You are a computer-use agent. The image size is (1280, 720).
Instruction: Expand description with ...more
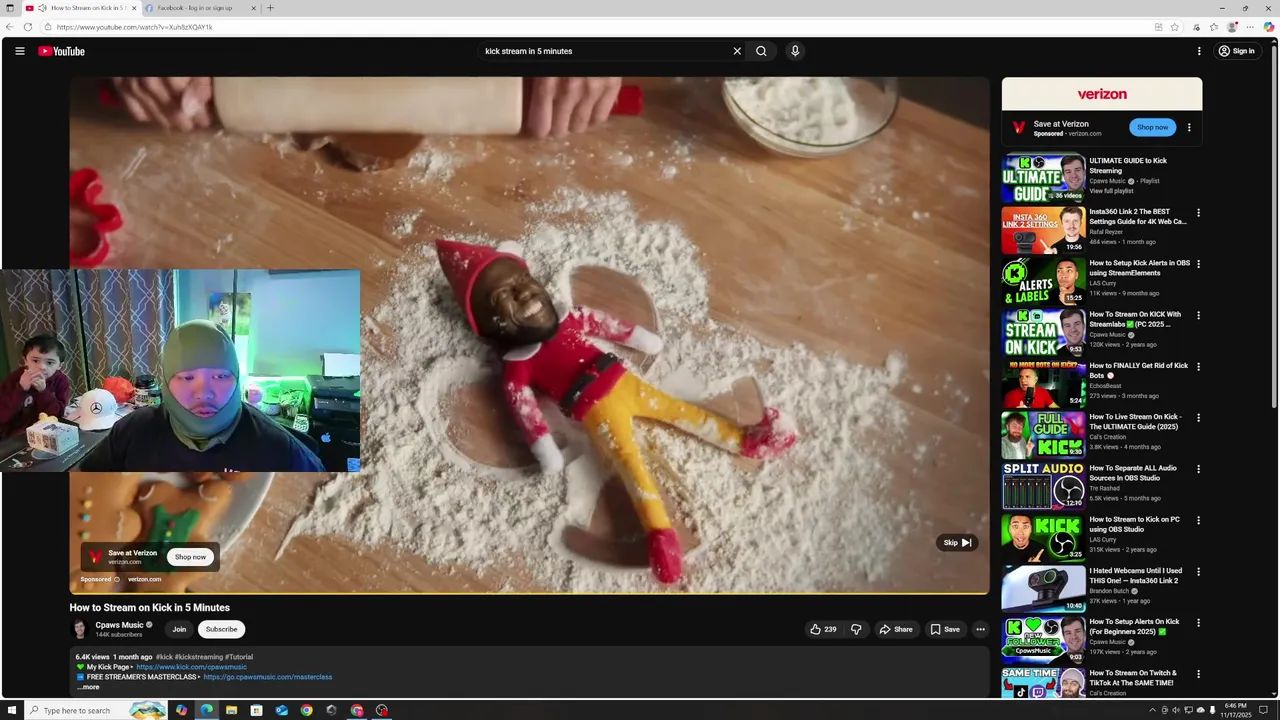[x=88, y=687]
